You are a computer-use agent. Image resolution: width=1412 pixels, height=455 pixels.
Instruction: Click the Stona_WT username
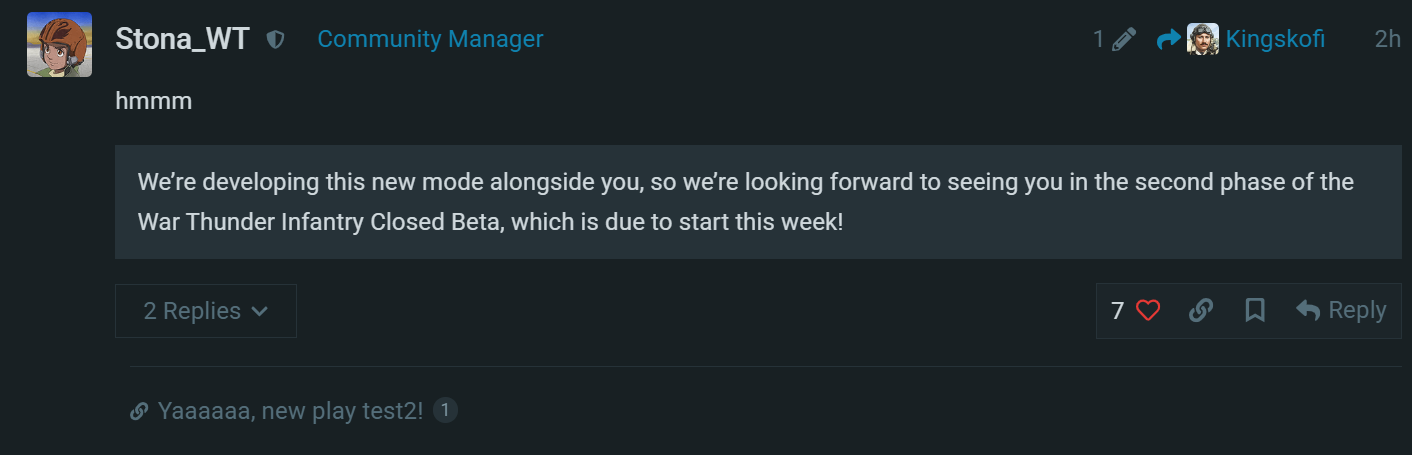[182, 39]
